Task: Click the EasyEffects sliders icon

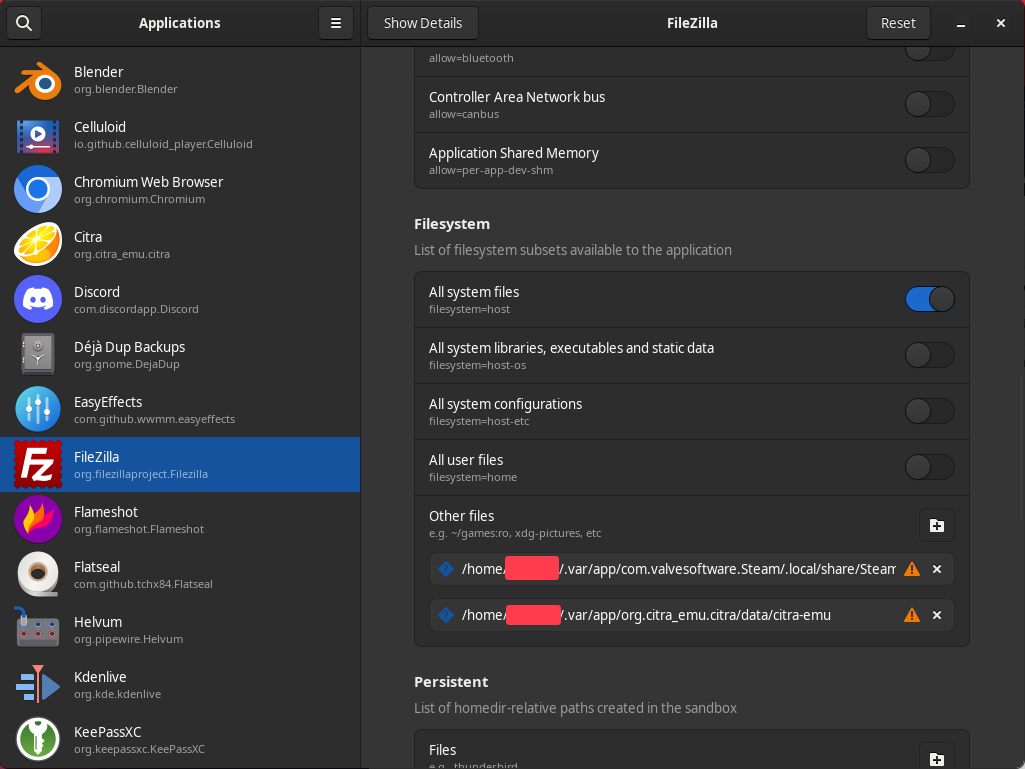Action: coord(38,409)
